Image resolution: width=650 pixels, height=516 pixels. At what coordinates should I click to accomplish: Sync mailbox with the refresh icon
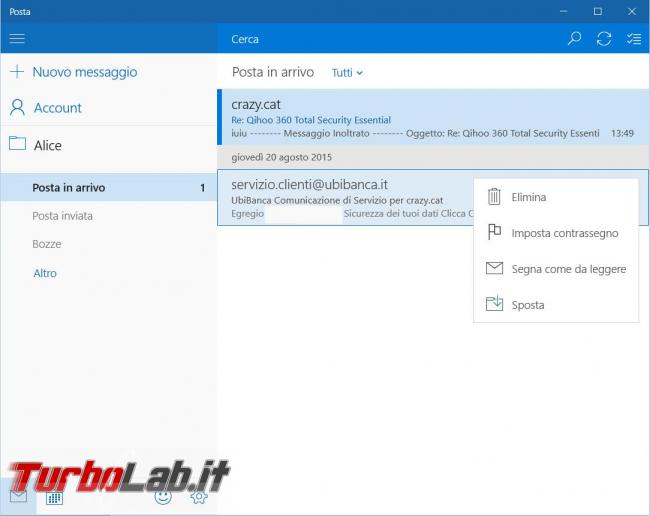coord(604,39)
